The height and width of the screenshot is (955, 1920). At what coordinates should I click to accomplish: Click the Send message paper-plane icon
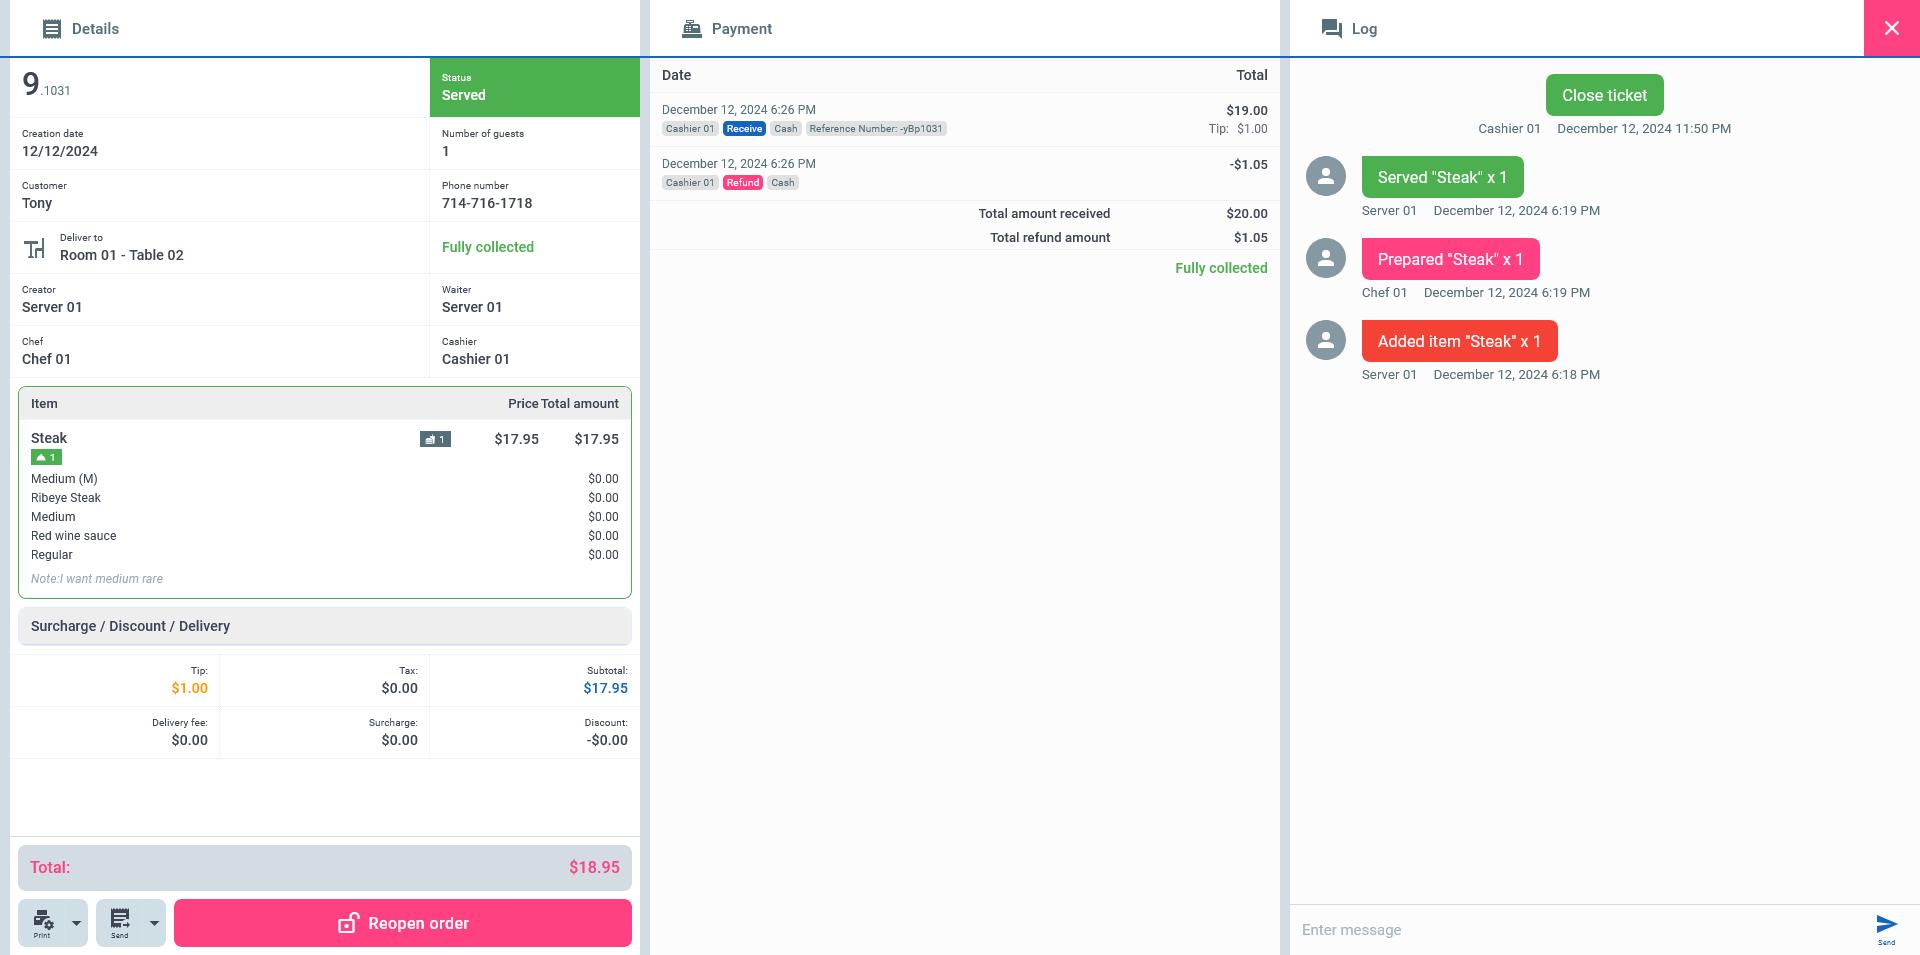coord(1886,926)
